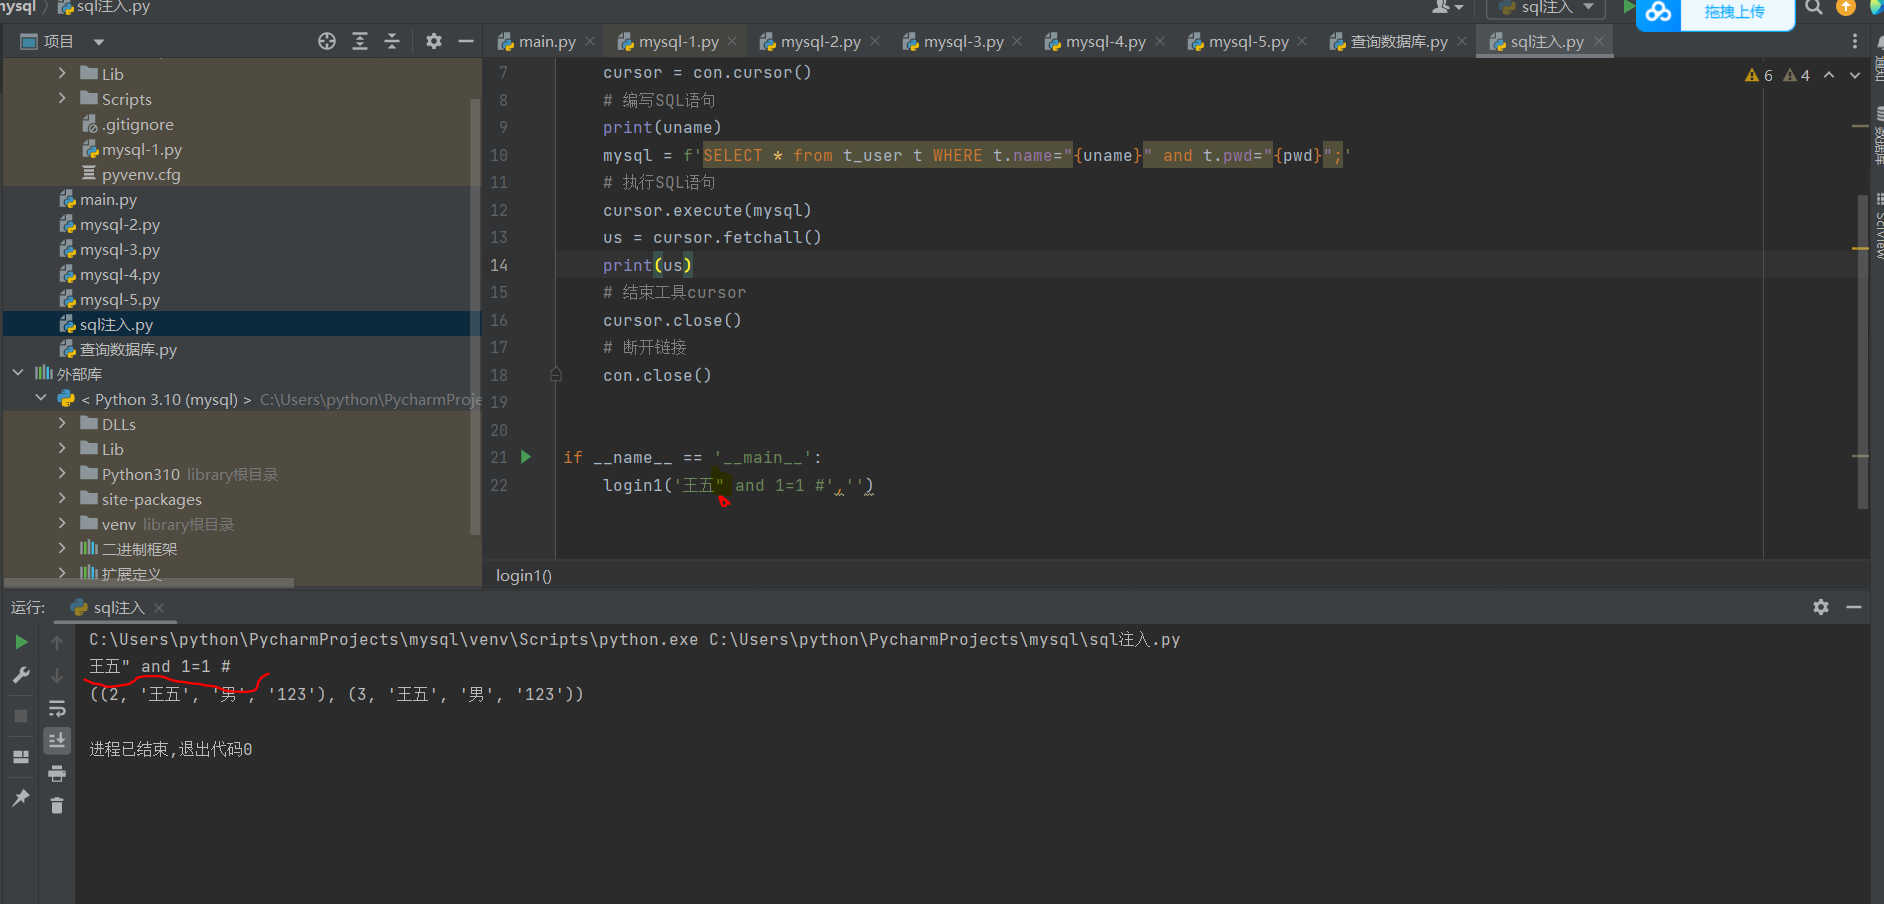Click the run gutter arrow on line 21
Viewport: 1884px width, 904px height.
tap(526, 457)
